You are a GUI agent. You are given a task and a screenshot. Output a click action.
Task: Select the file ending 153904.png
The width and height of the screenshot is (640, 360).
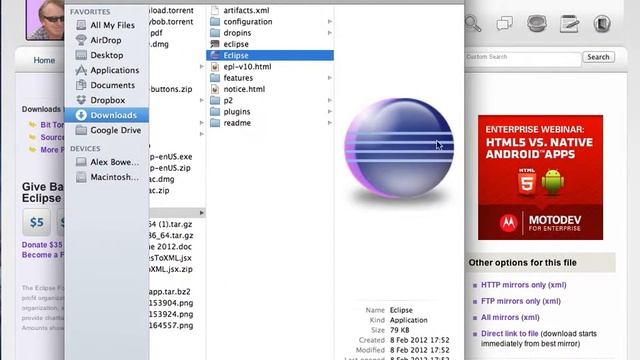coord(171,303)
